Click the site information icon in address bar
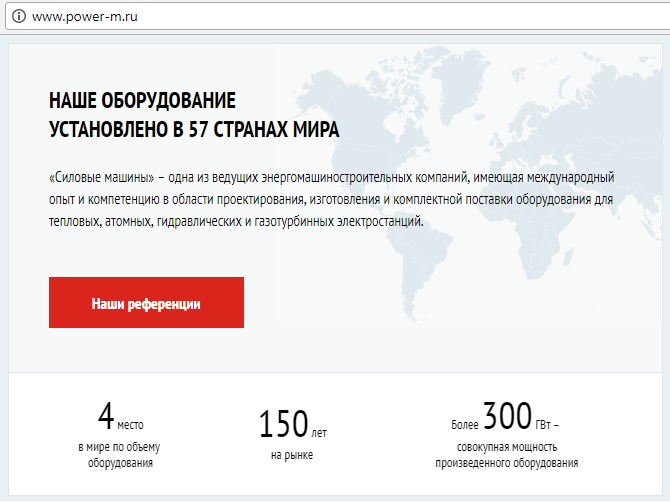Image resolution: width=670 pixels, height=502 pixels. tap(18, 17)
